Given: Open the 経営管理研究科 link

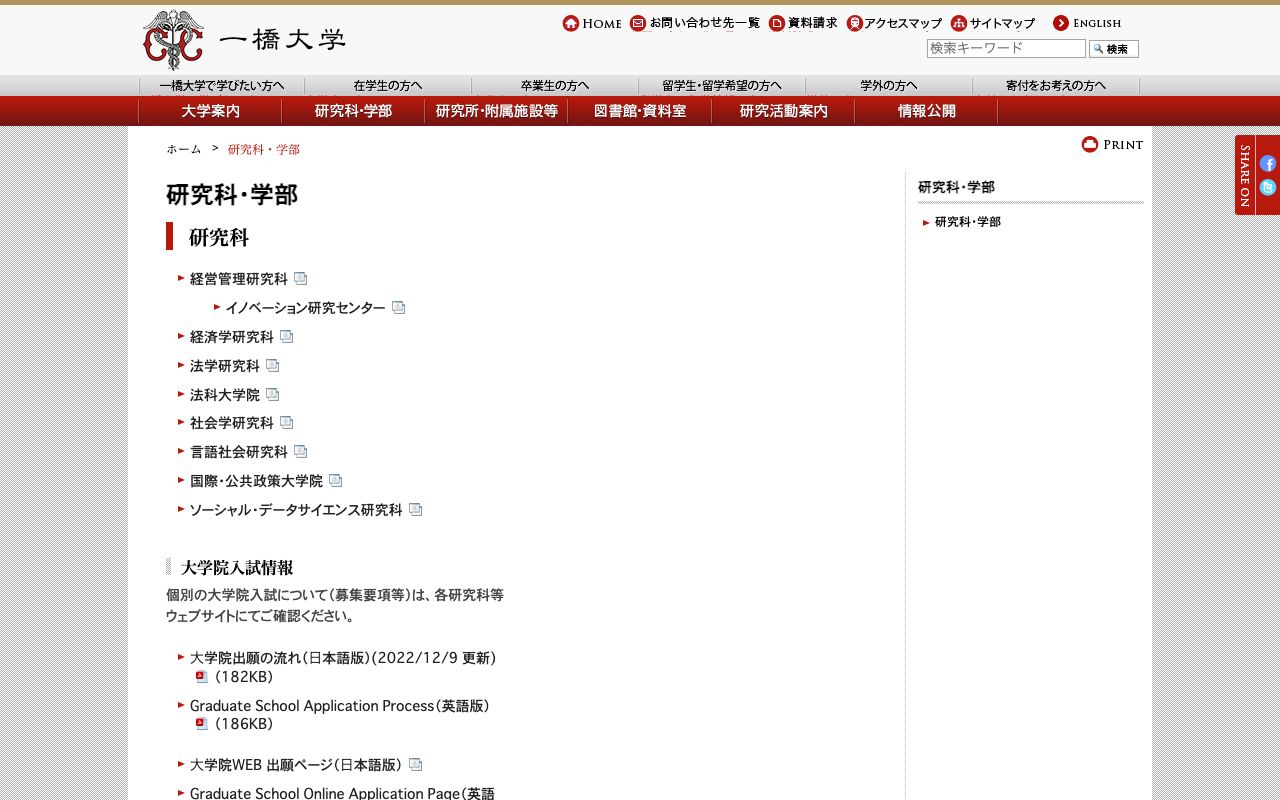Looking at the screenshot, I should (240, 279).
